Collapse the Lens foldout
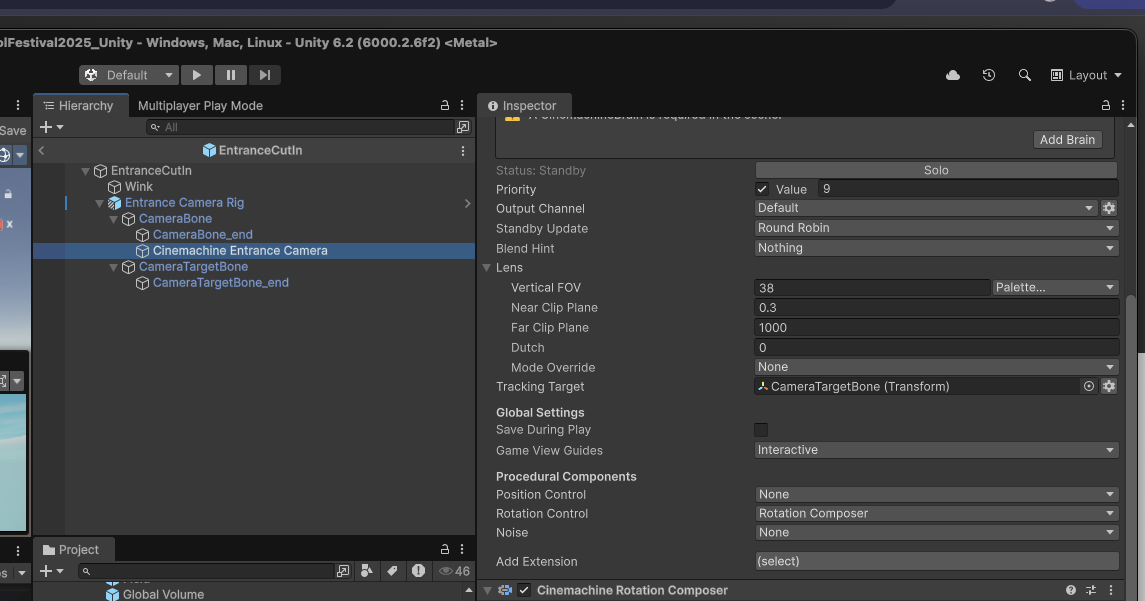 [489, 267]
